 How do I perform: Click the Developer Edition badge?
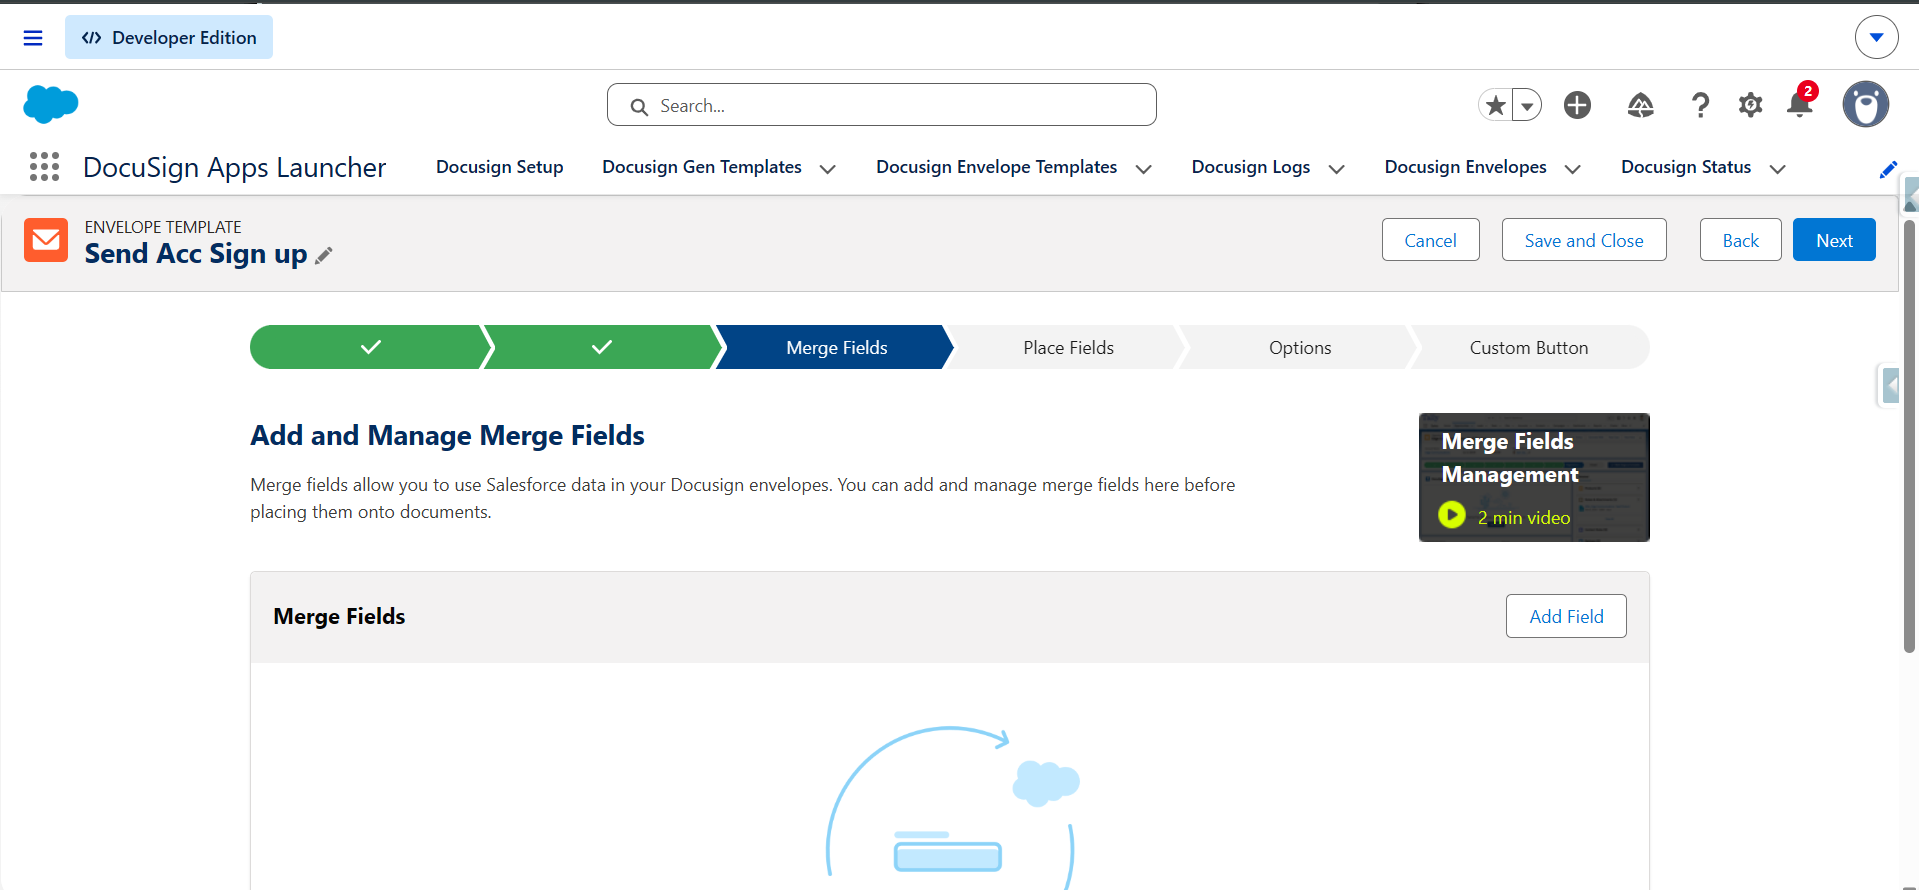point(169,38)
